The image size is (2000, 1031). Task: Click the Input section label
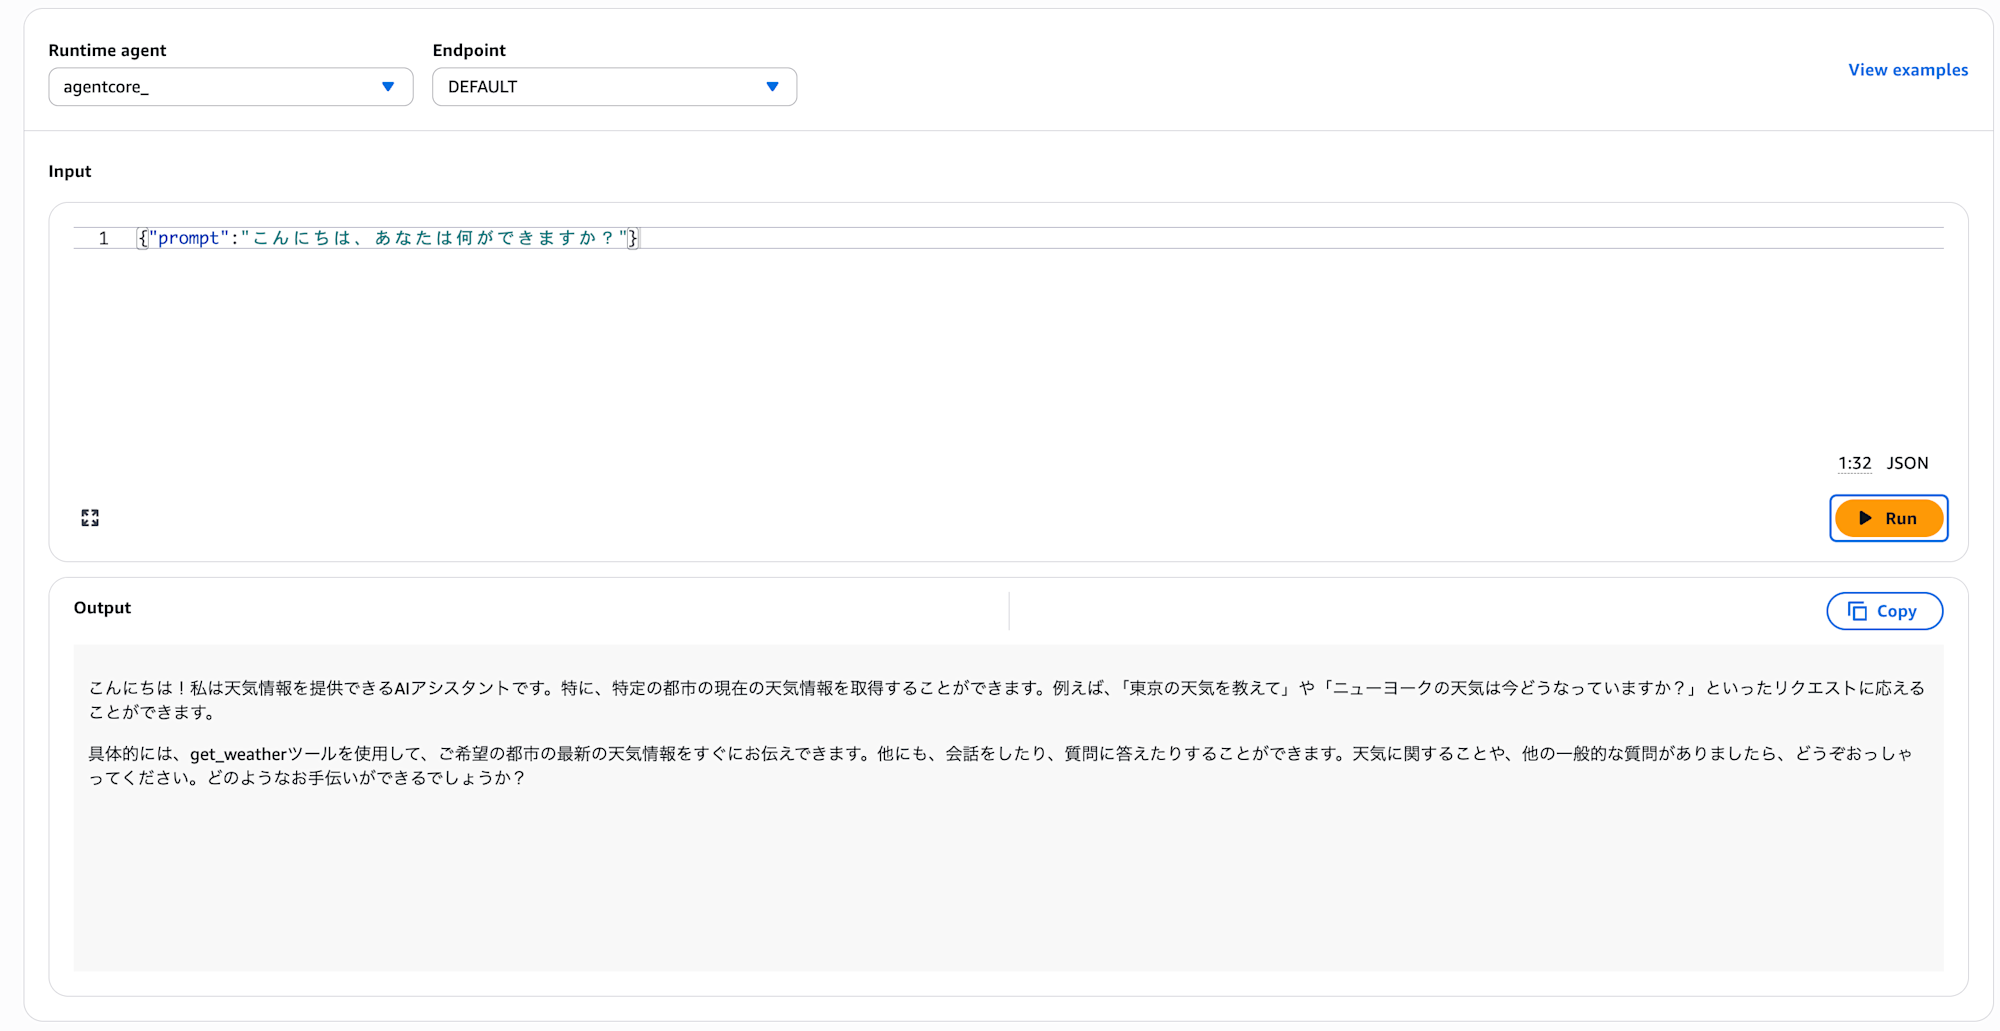70,171
